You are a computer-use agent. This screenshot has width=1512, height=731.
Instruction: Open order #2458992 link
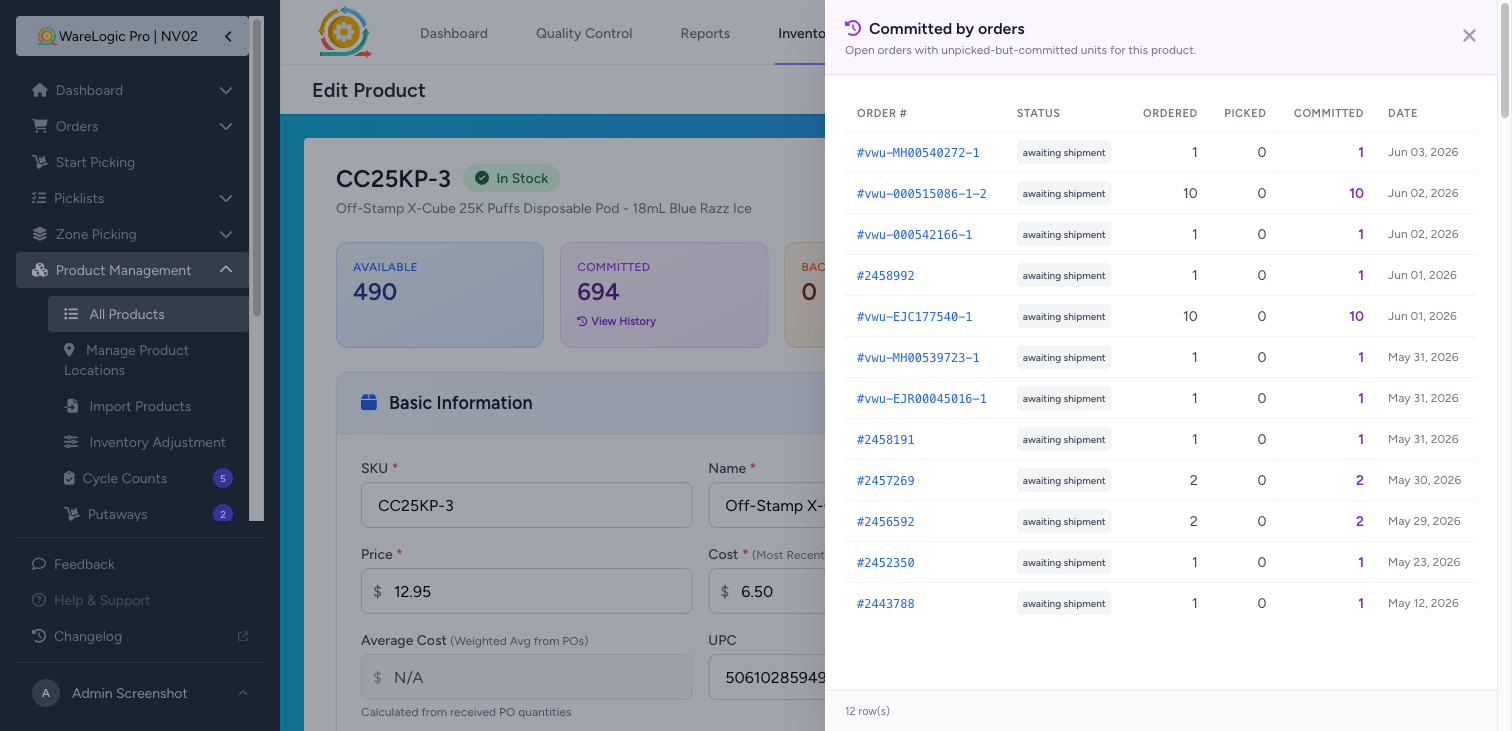point(886,276)
